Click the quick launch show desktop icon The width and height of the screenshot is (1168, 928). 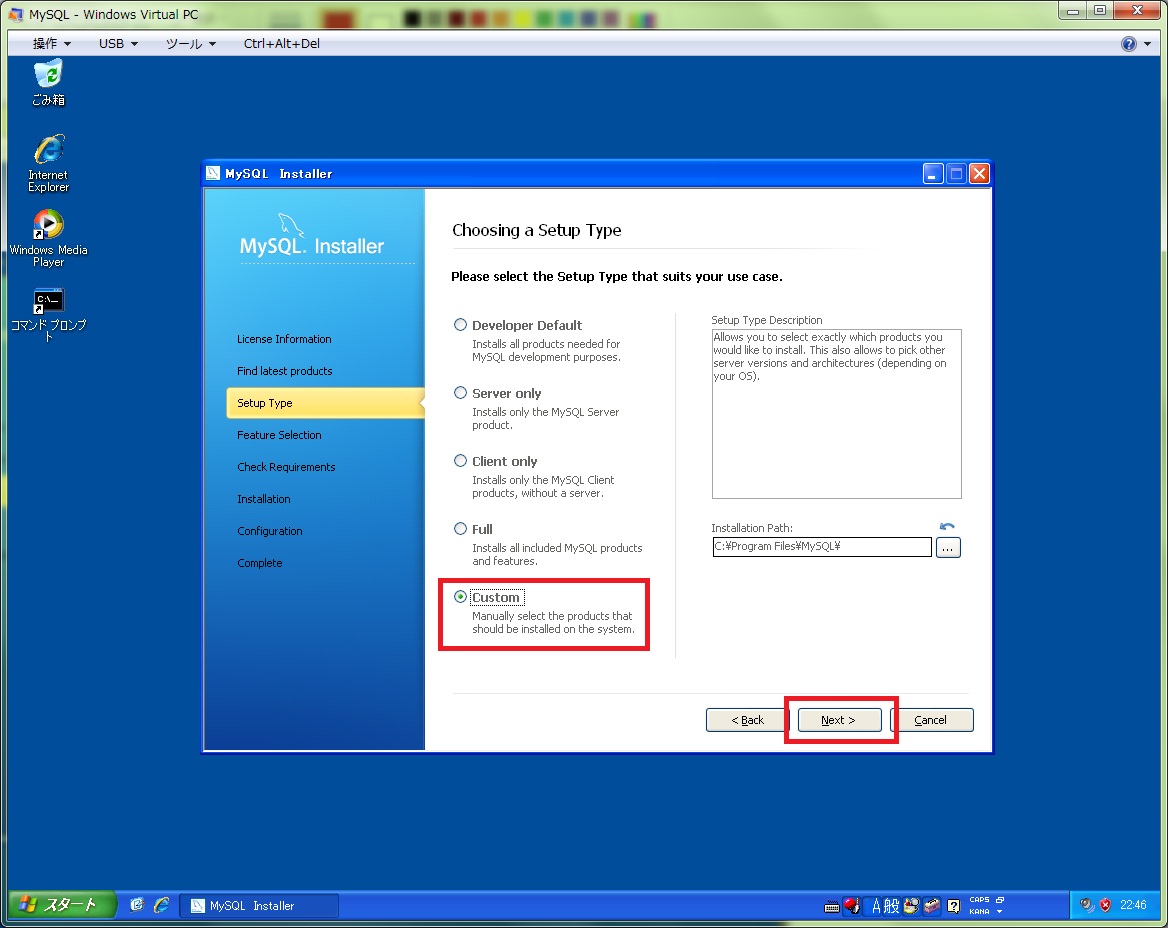point(136,905)
